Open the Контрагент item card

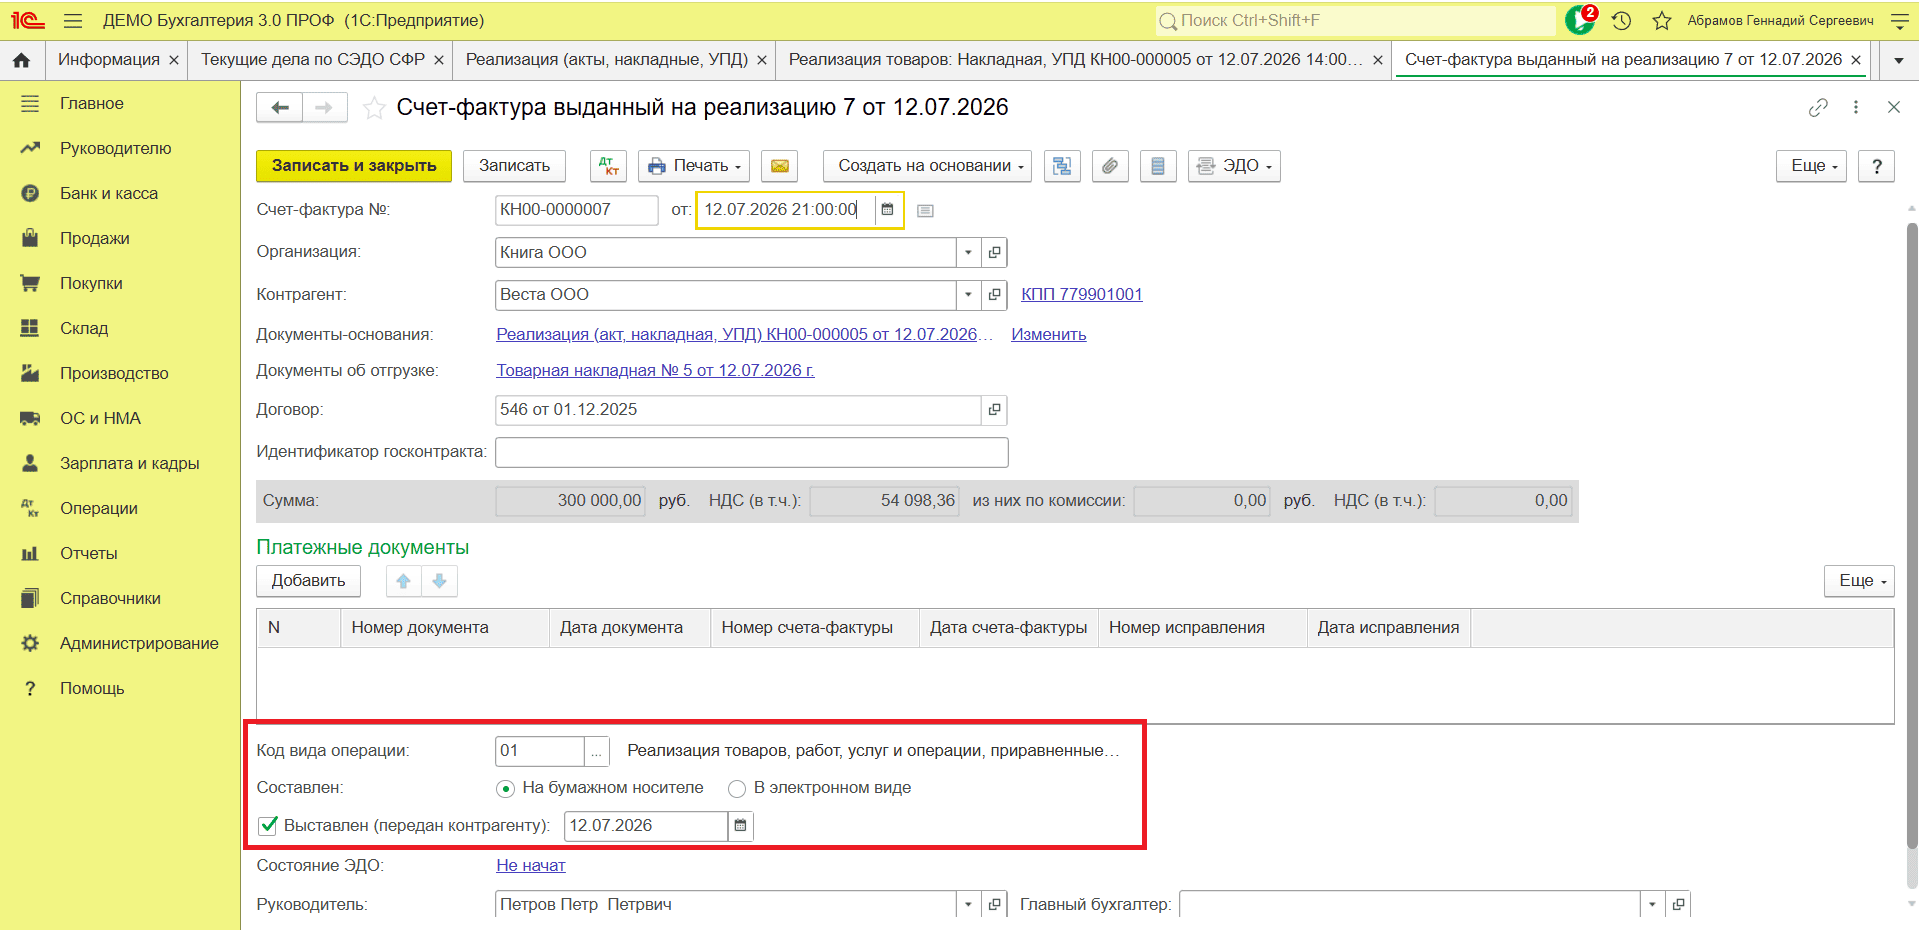click(x=994, y=295)
